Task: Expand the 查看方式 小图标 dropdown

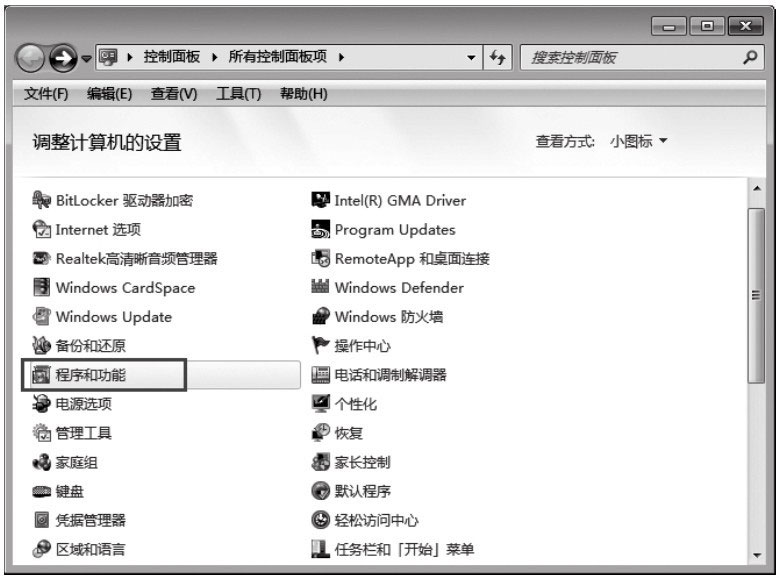Action: coord(638,142)
